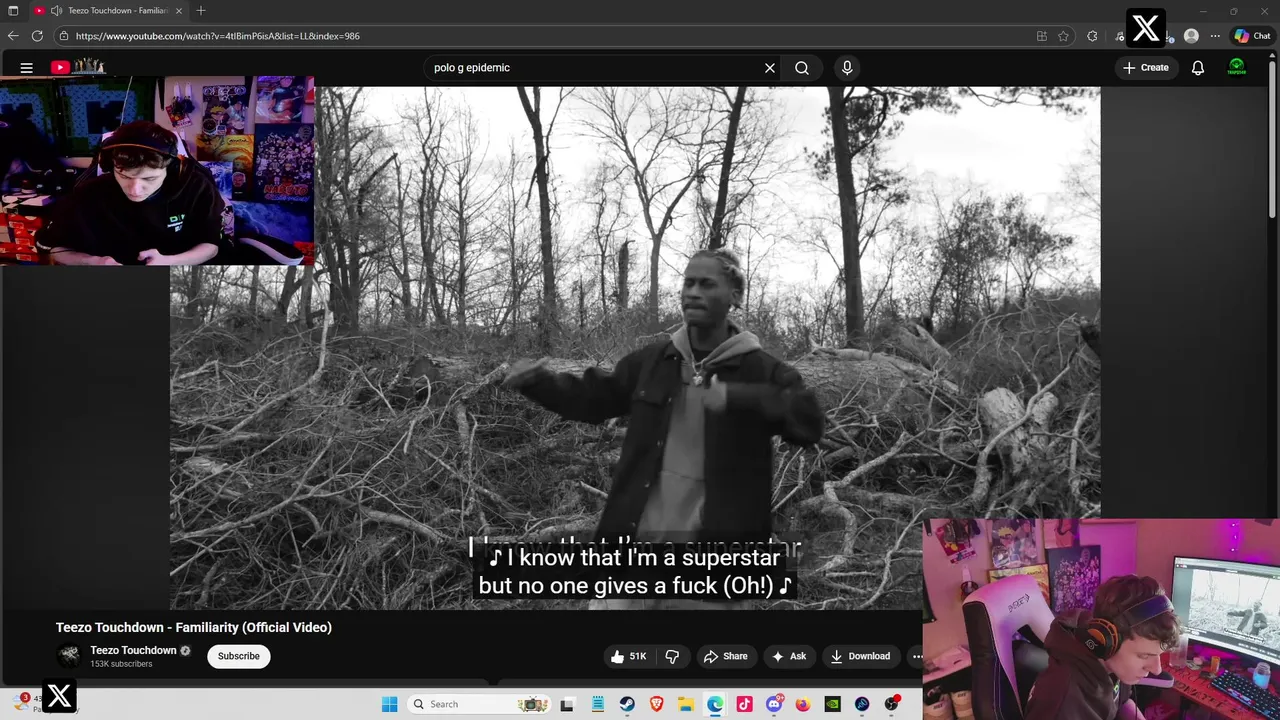The height and width of the screenshot is (720, 1280).
Task: Open the Create button
Action: point(1146,68)
